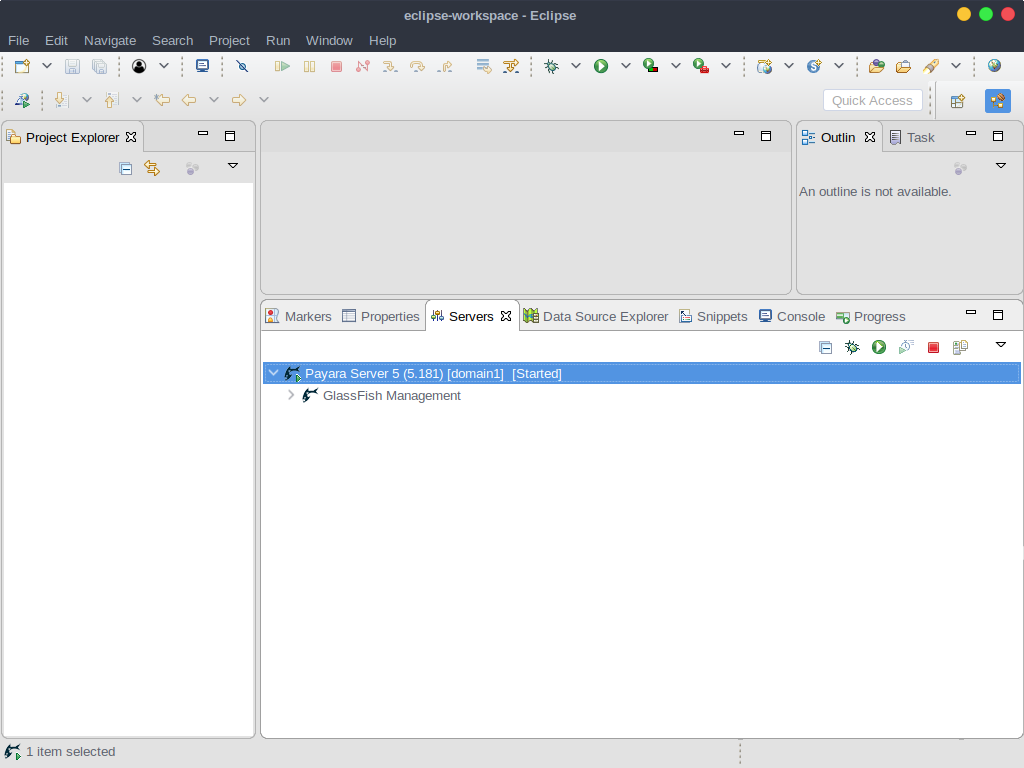This screenshot has height=768, width=1024.
Task: Open the Run button dropdown arrow
Action: pyautogui.click(x=626, y=66)
